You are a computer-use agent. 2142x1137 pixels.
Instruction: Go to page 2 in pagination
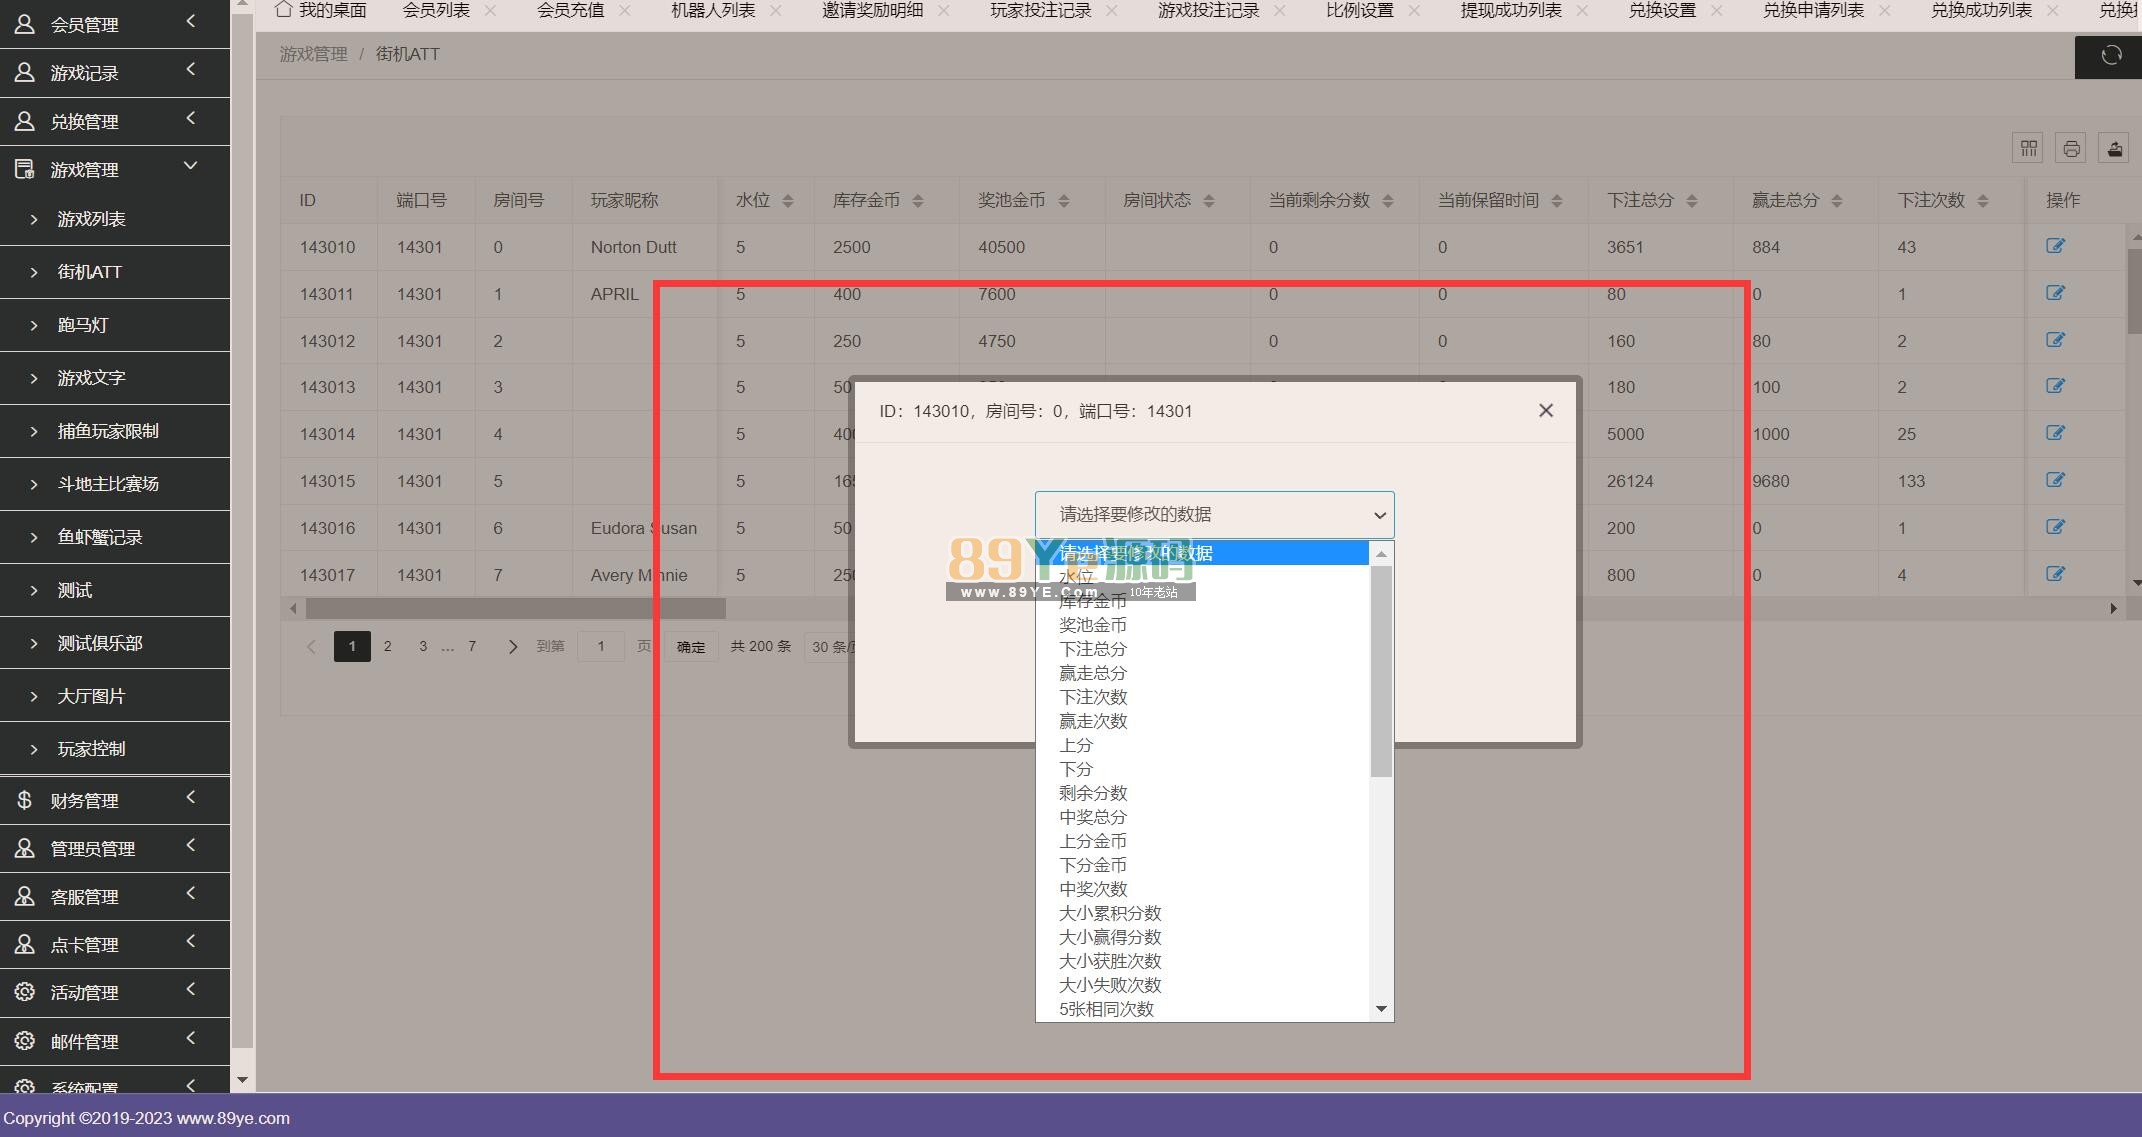[x=388, y=647]
